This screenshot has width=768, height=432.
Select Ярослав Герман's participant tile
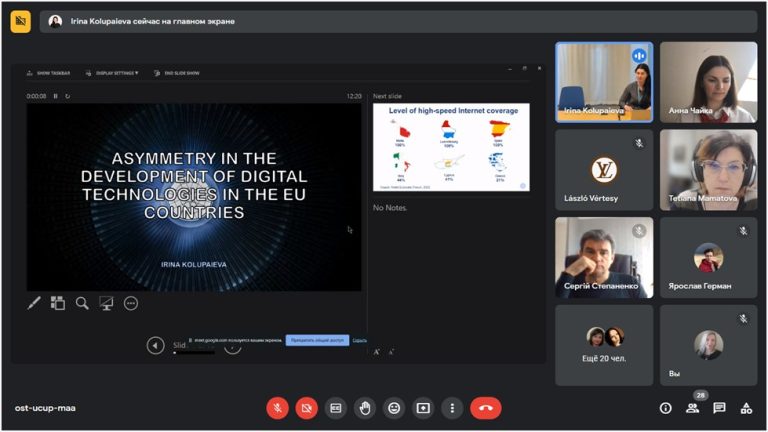click(708, 258)
